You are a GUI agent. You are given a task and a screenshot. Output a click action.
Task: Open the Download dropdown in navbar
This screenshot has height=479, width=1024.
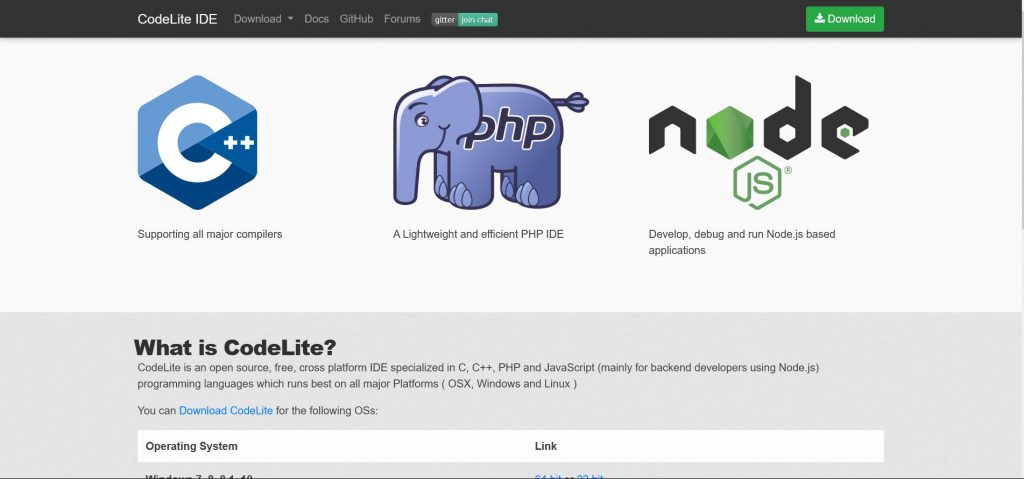(x=263, y=19)
